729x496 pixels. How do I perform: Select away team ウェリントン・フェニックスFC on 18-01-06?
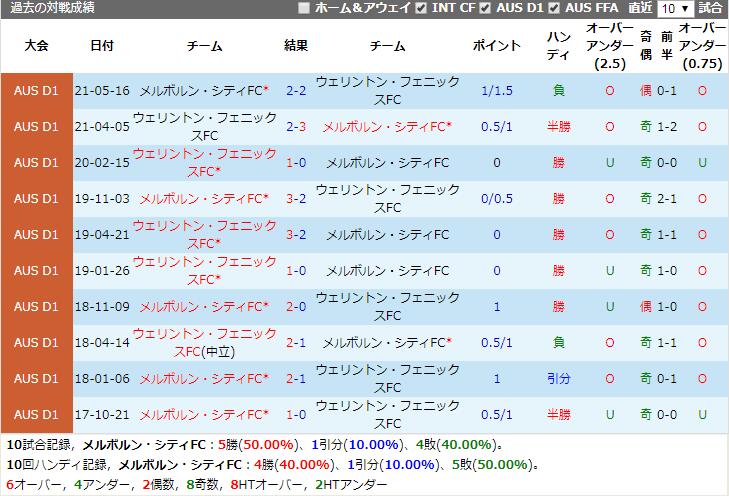click(x=387, y=379)
